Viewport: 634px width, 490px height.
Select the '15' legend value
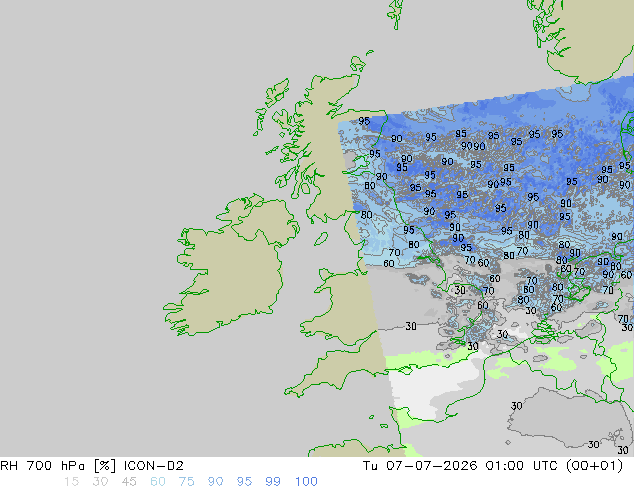point(71,482)
